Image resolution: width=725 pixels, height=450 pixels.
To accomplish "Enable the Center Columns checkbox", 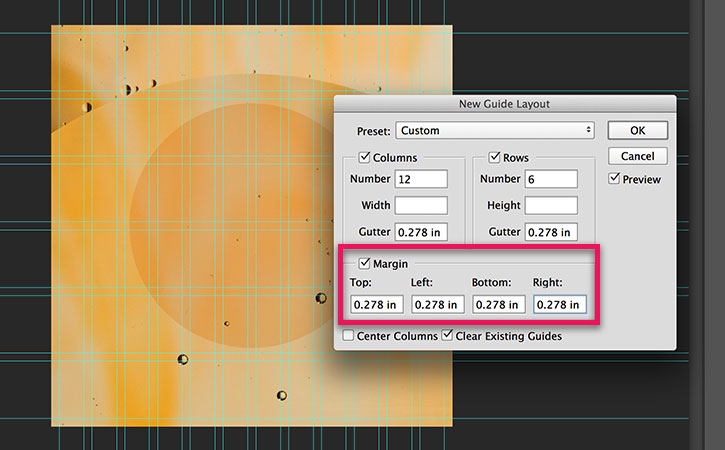I will (x=348, y=335).
